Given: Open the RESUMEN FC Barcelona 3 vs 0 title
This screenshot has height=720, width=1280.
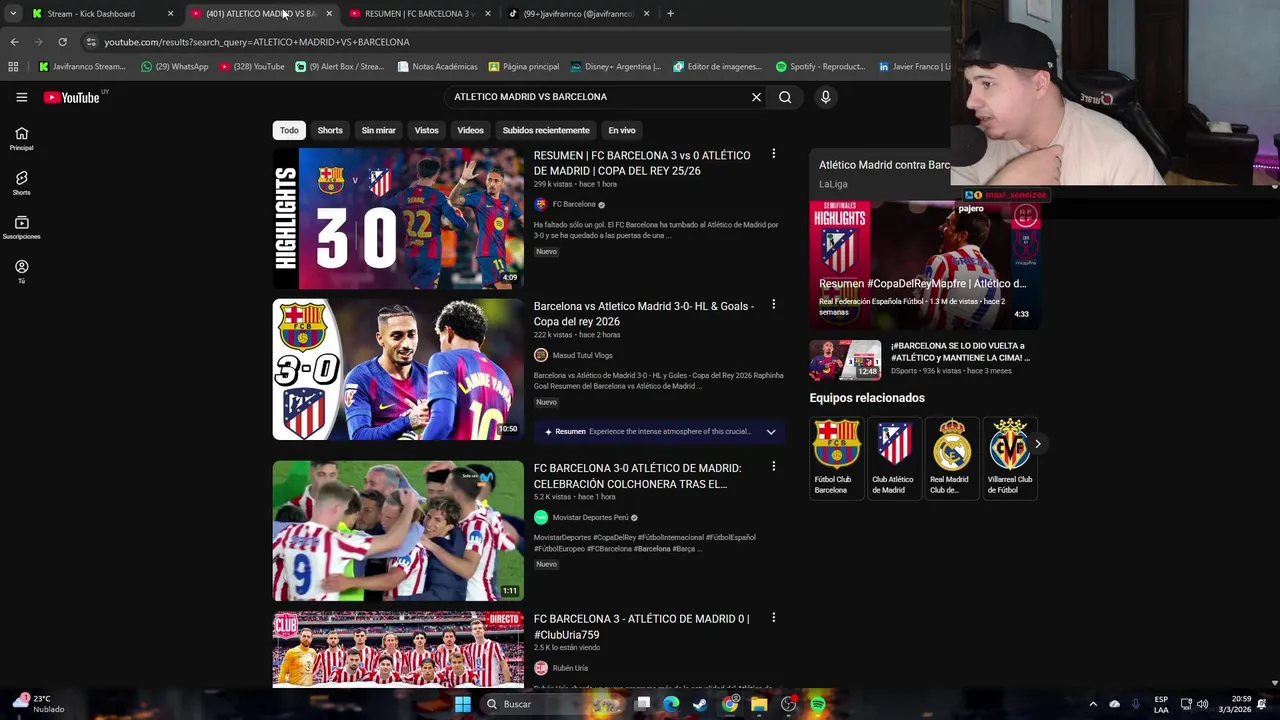Looking at the screenshot, I should (x=642, y=163).
